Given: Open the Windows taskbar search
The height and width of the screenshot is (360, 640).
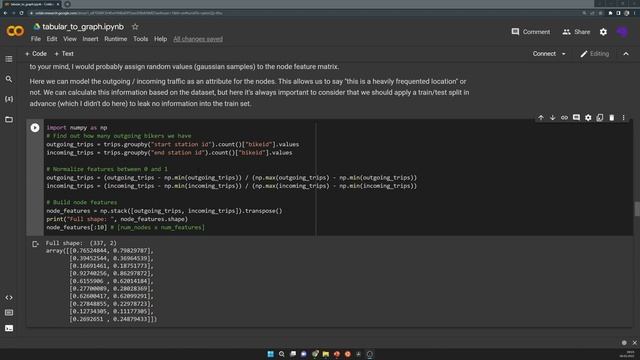Looking at the screenshot, I should [282, 354].
